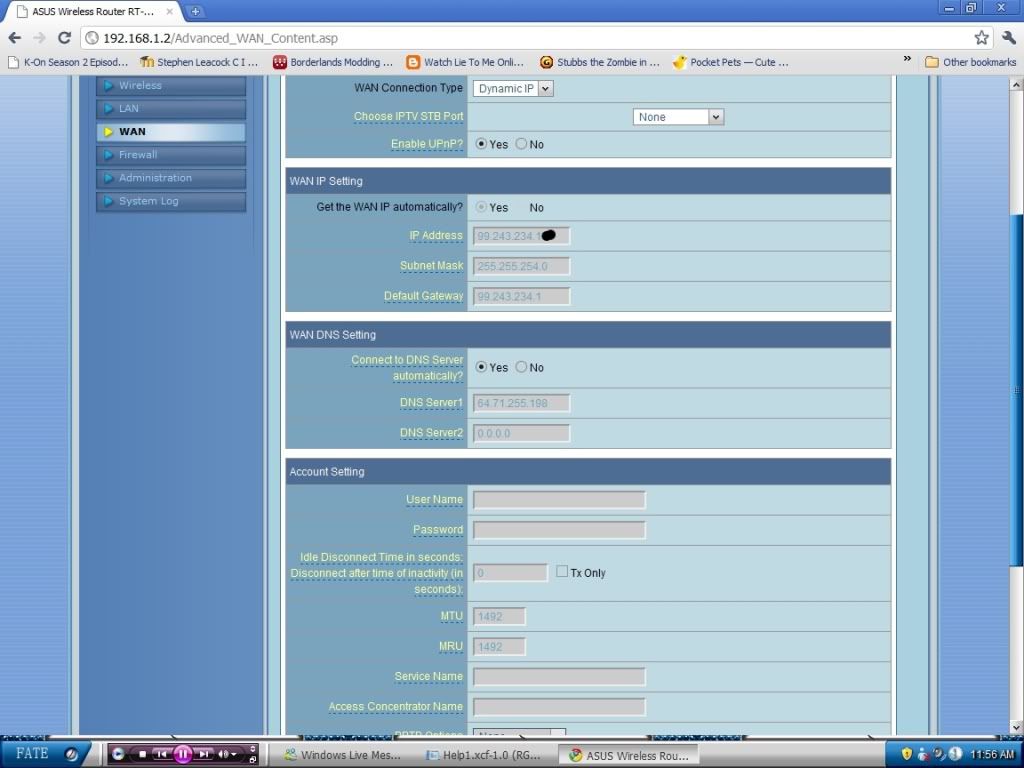Expand the Choose IPTV STB Port dropdown

point(678,117)
